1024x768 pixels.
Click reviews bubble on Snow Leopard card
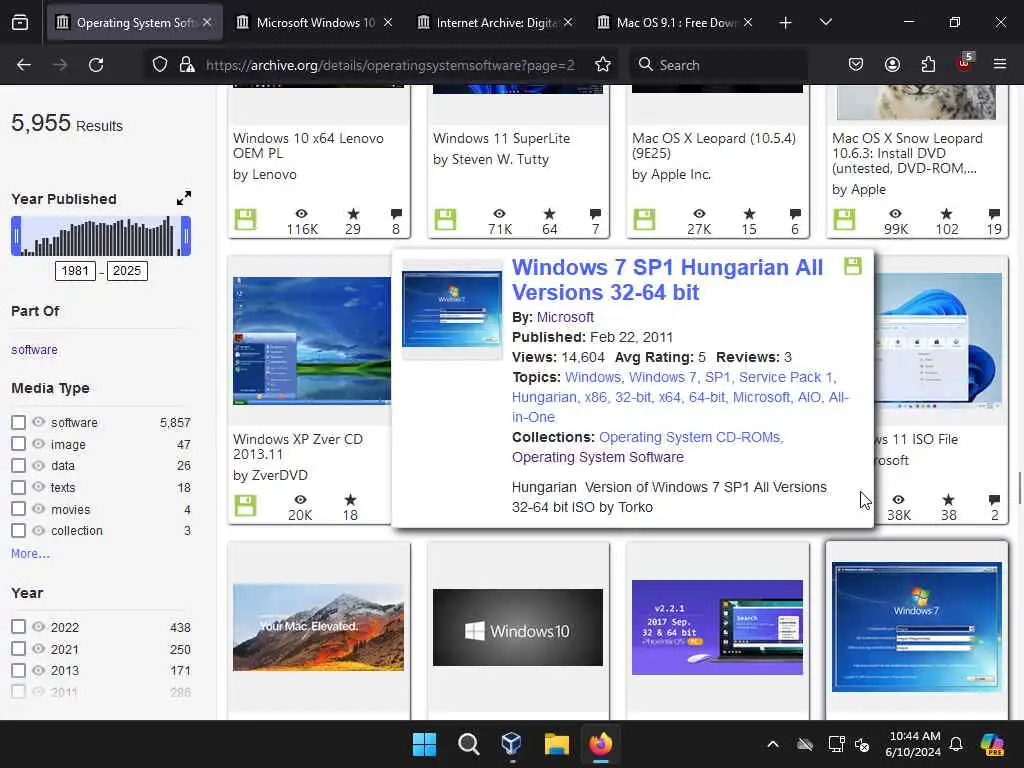pyautogui.click(x=994, y=214)
